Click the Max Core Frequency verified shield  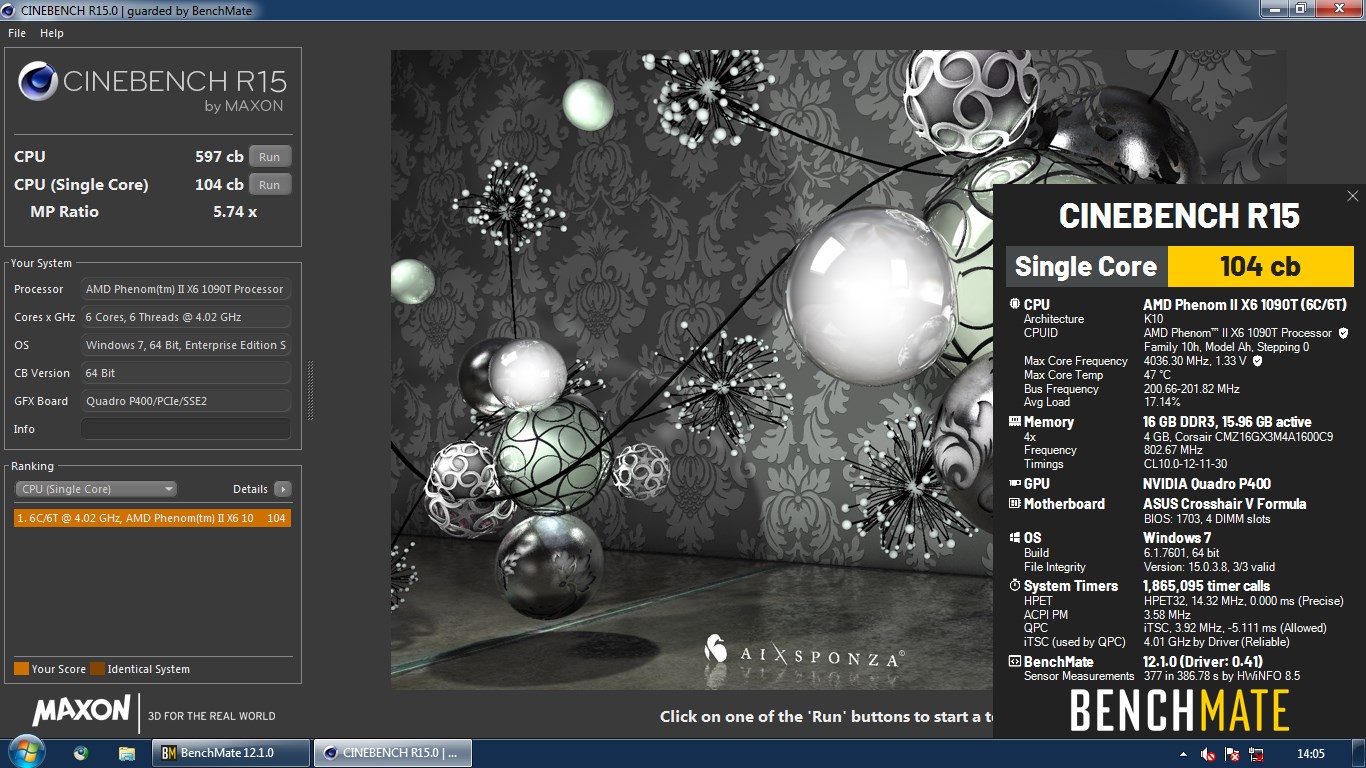tap(1257, 361)
